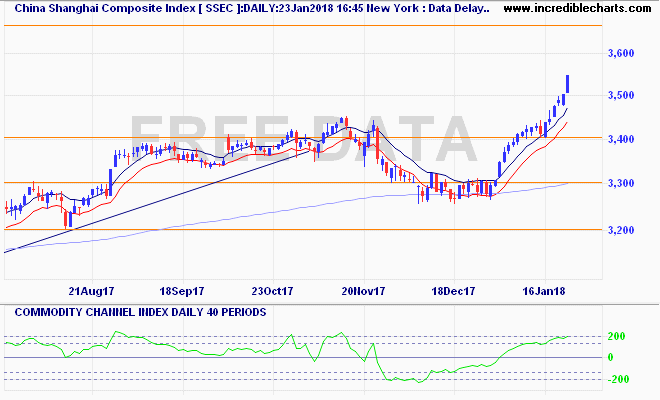
Task: Click the [ SSEC ] ticker symbol in the title
Action: (x=221, y=8)
